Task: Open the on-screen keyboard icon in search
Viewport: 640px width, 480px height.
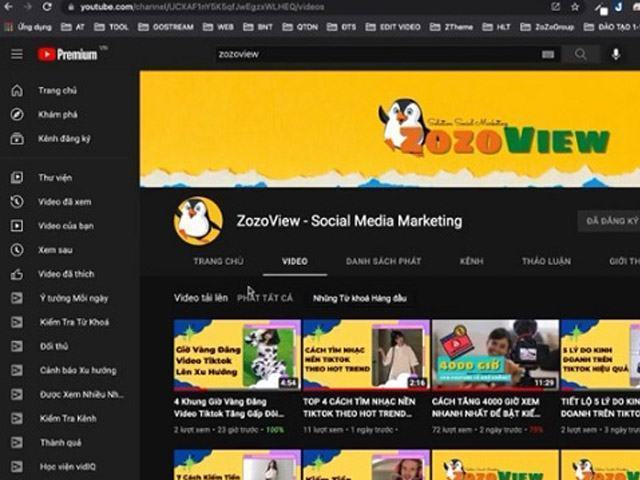Action: [548, 54]
